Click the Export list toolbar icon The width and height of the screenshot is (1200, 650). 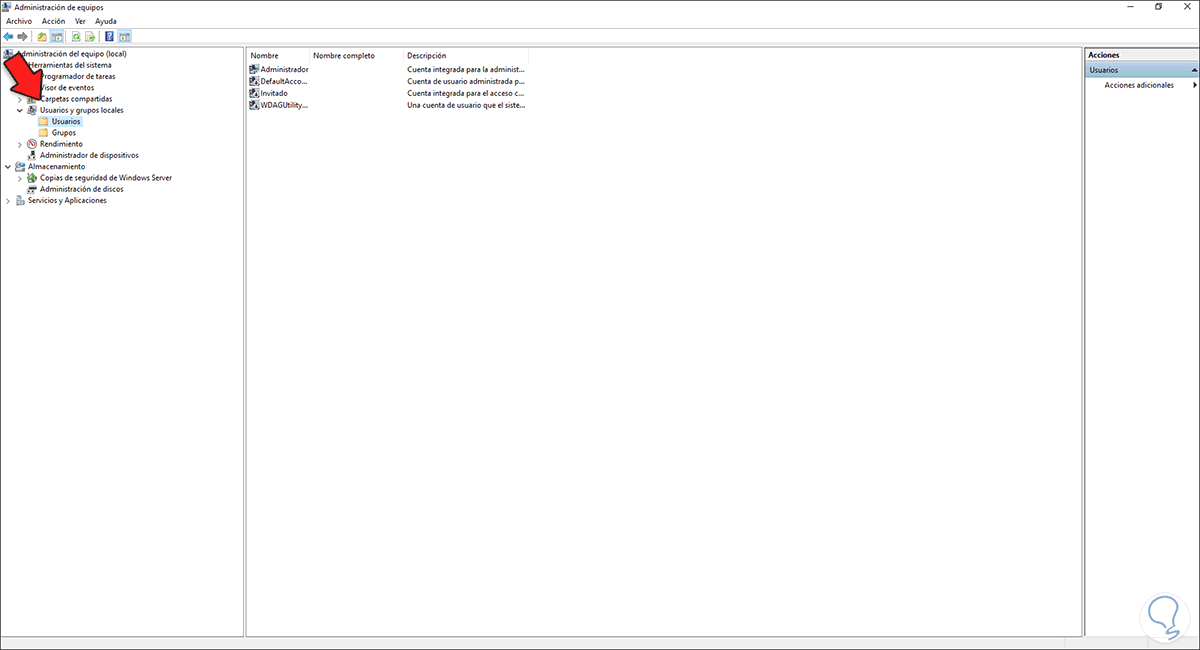click(90, 36)
